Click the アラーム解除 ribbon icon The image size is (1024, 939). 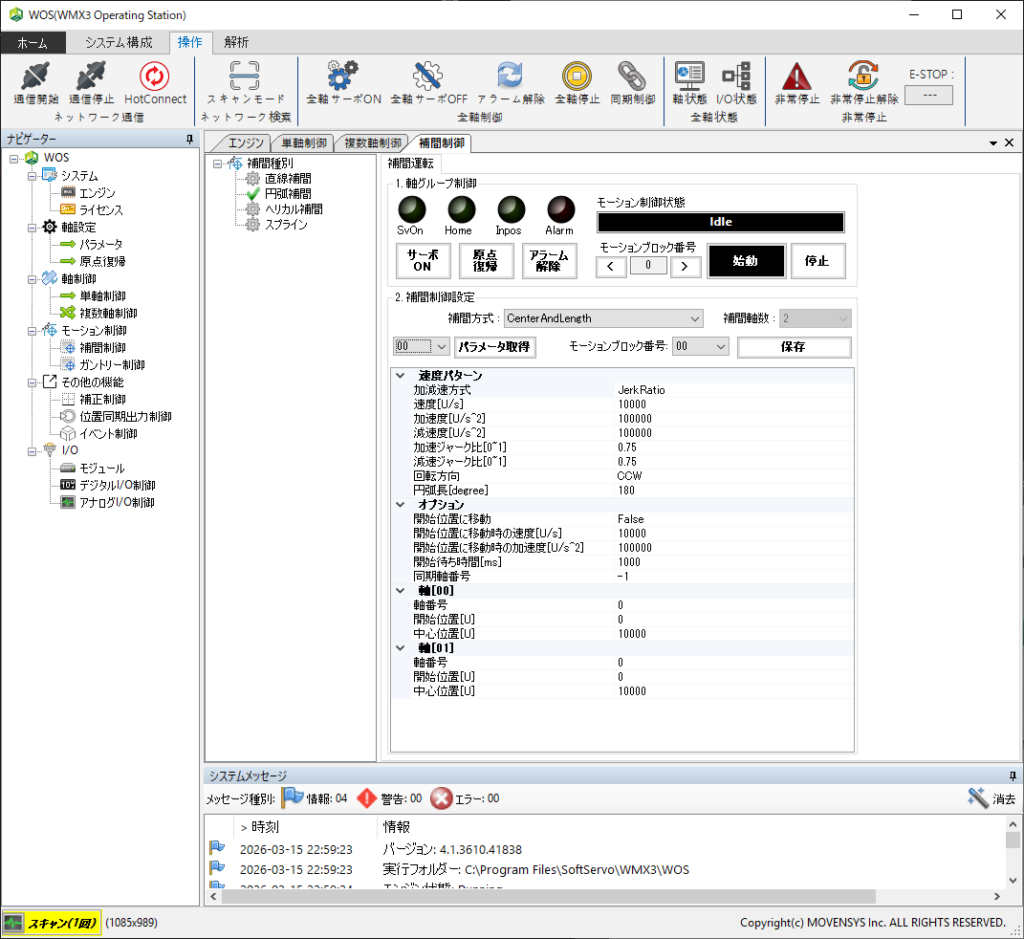(510, 77)
